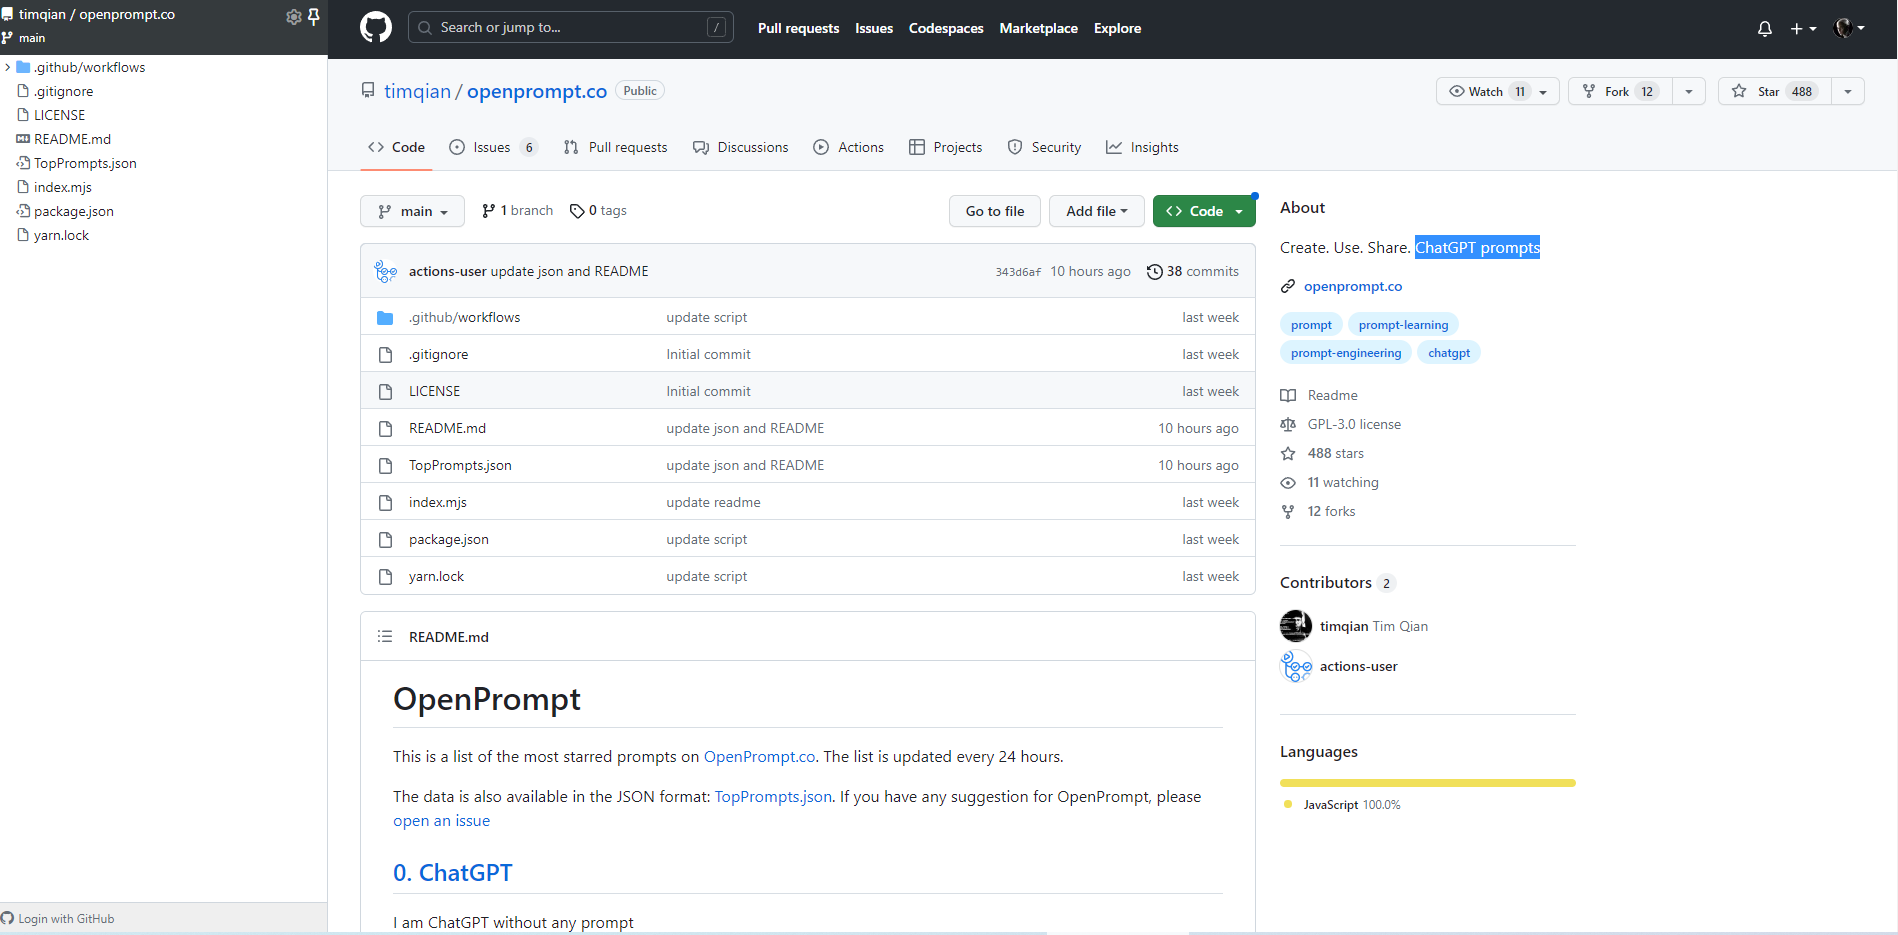
Task: Click Login with GitHub in the sidebar
Action: coord(58,918)
